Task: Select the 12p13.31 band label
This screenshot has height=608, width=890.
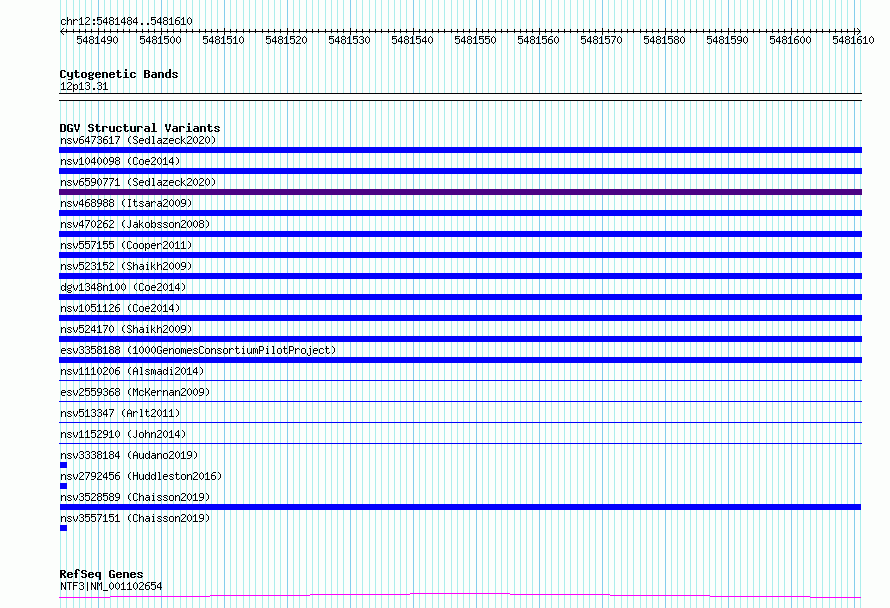Action: pos(84,86)
